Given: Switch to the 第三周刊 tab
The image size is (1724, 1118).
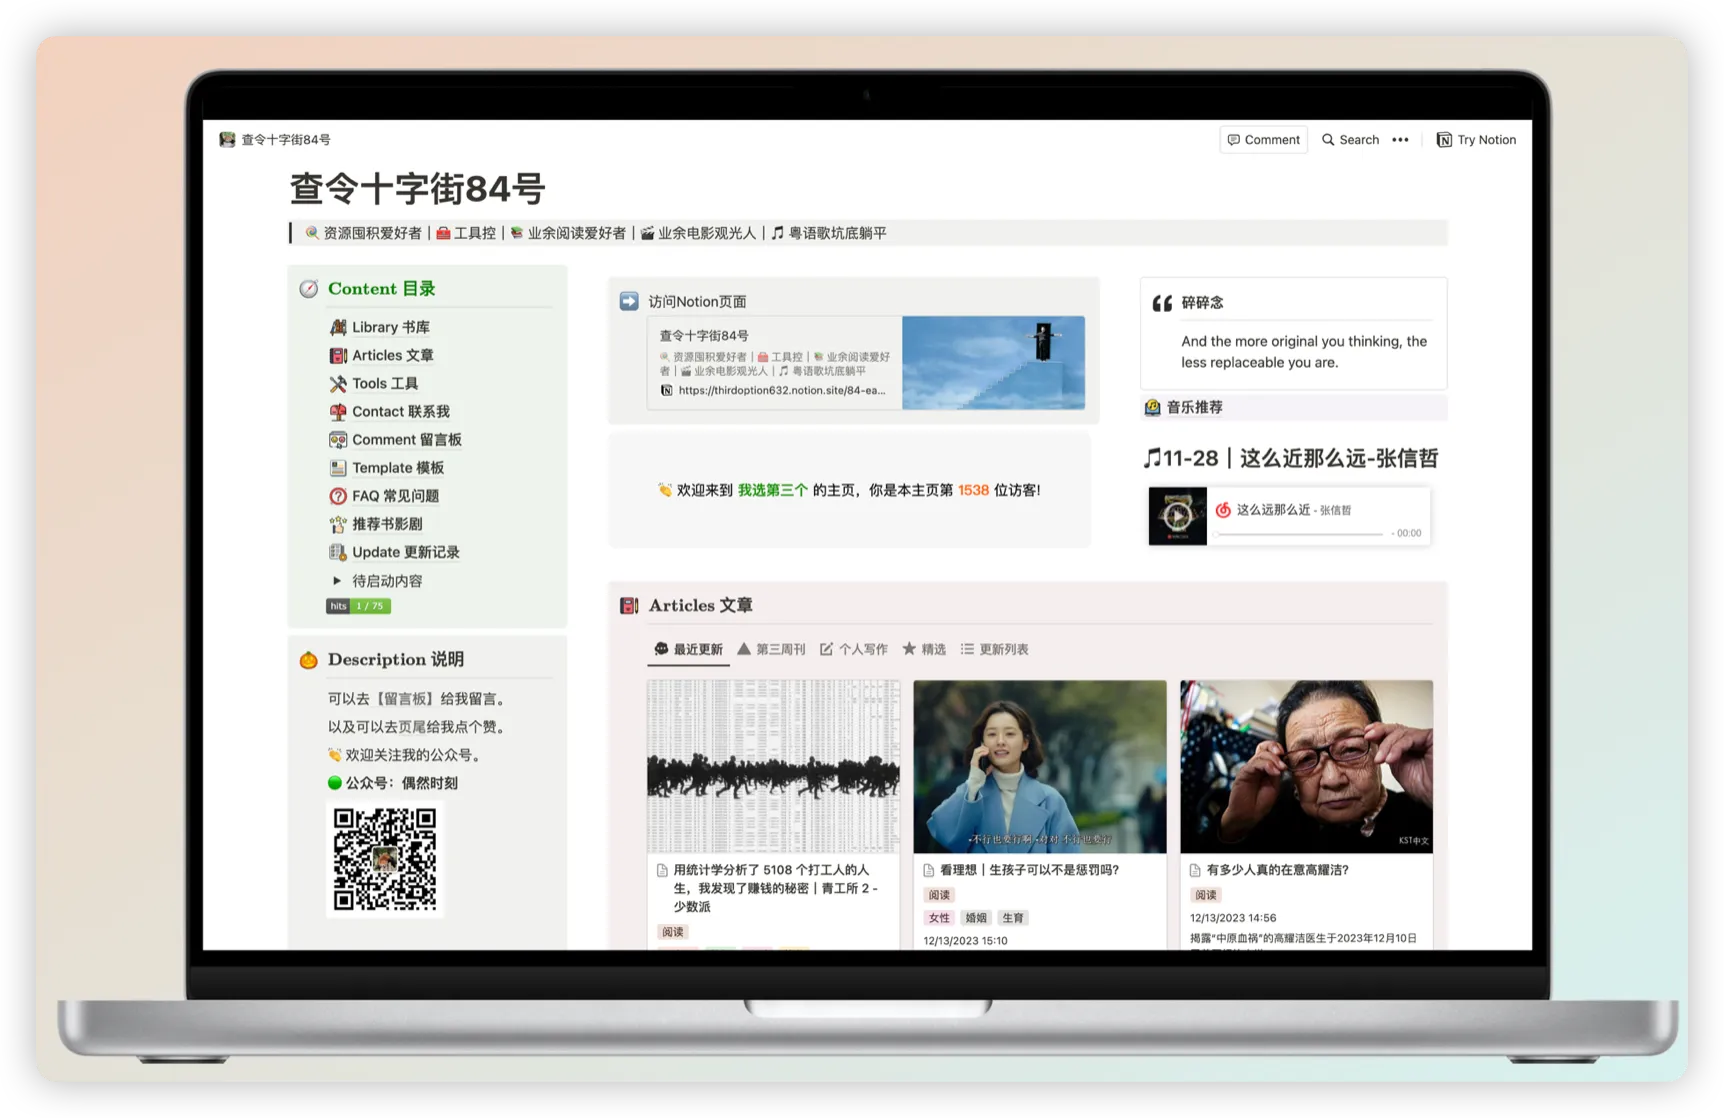Looking at the screenshot, I should click(771, 649).
